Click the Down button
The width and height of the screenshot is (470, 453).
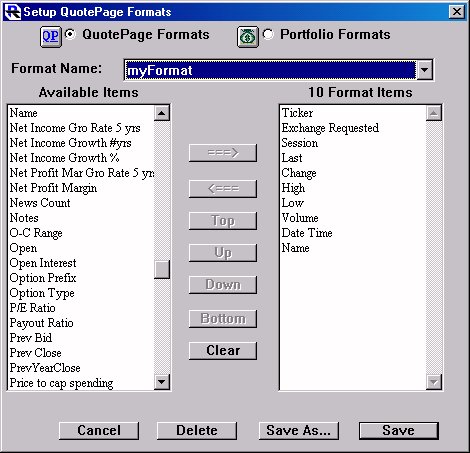(223, 285)
